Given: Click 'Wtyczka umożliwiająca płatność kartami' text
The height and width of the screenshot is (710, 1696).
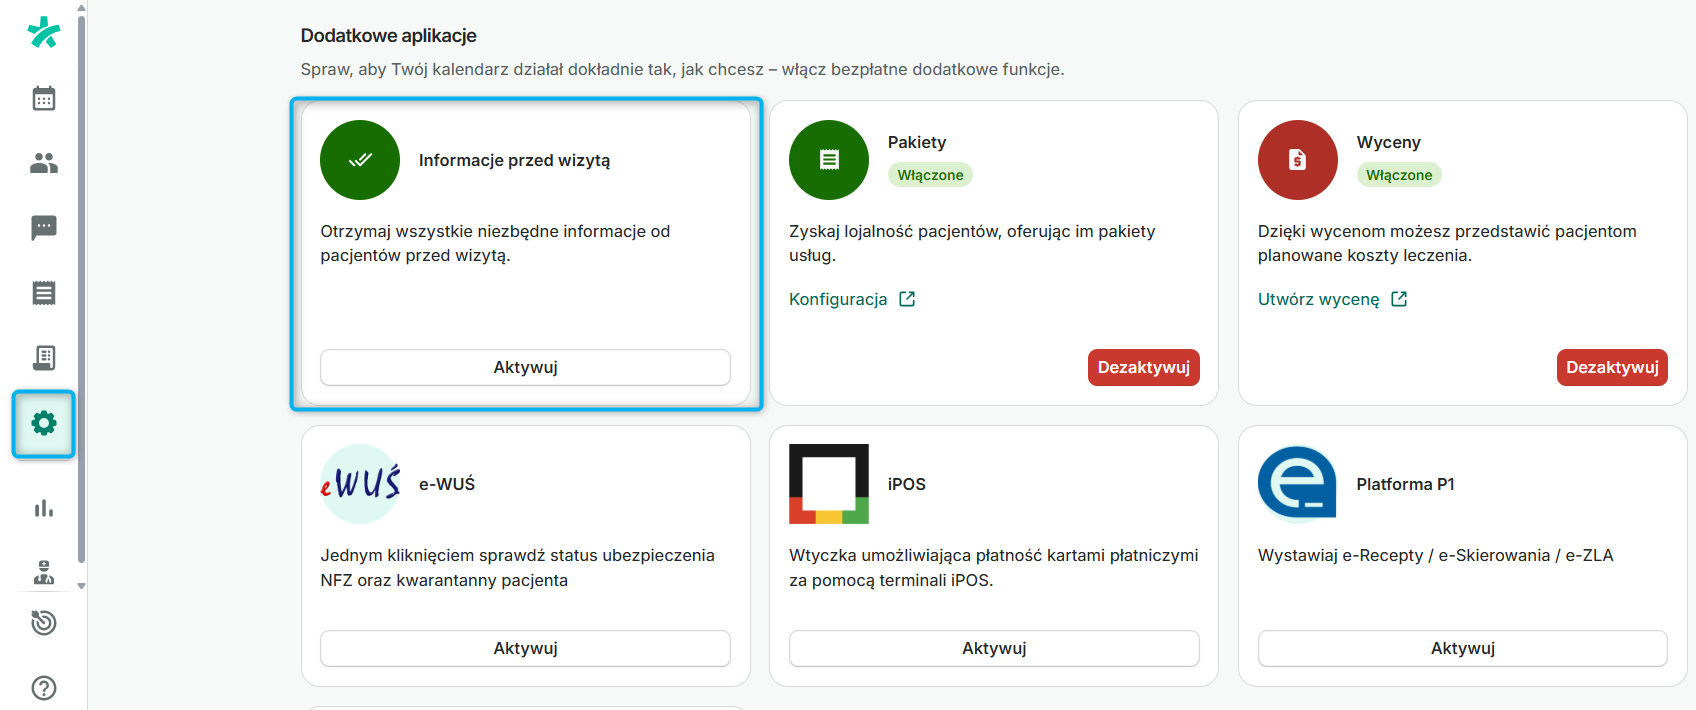Looking at the screenshot, I should click(x=994, y=567).
